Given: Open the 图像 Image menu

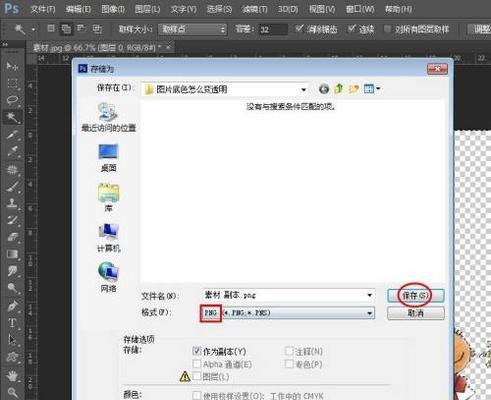Looking at the screenshot, I should [x=113, y=9].
